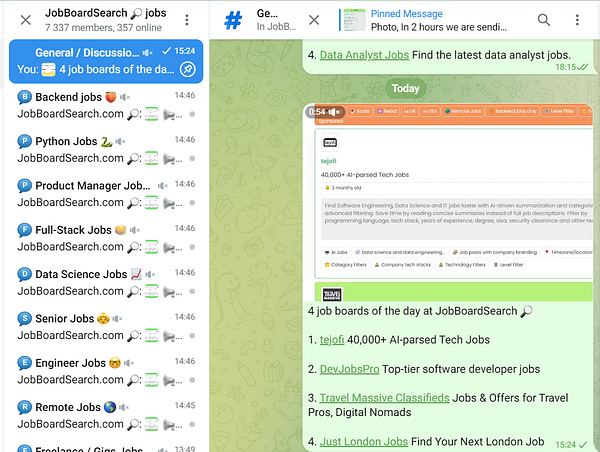Click the pin icon on General topic
This screenshot has height=452, width=600.
click(x=188, y=69)
